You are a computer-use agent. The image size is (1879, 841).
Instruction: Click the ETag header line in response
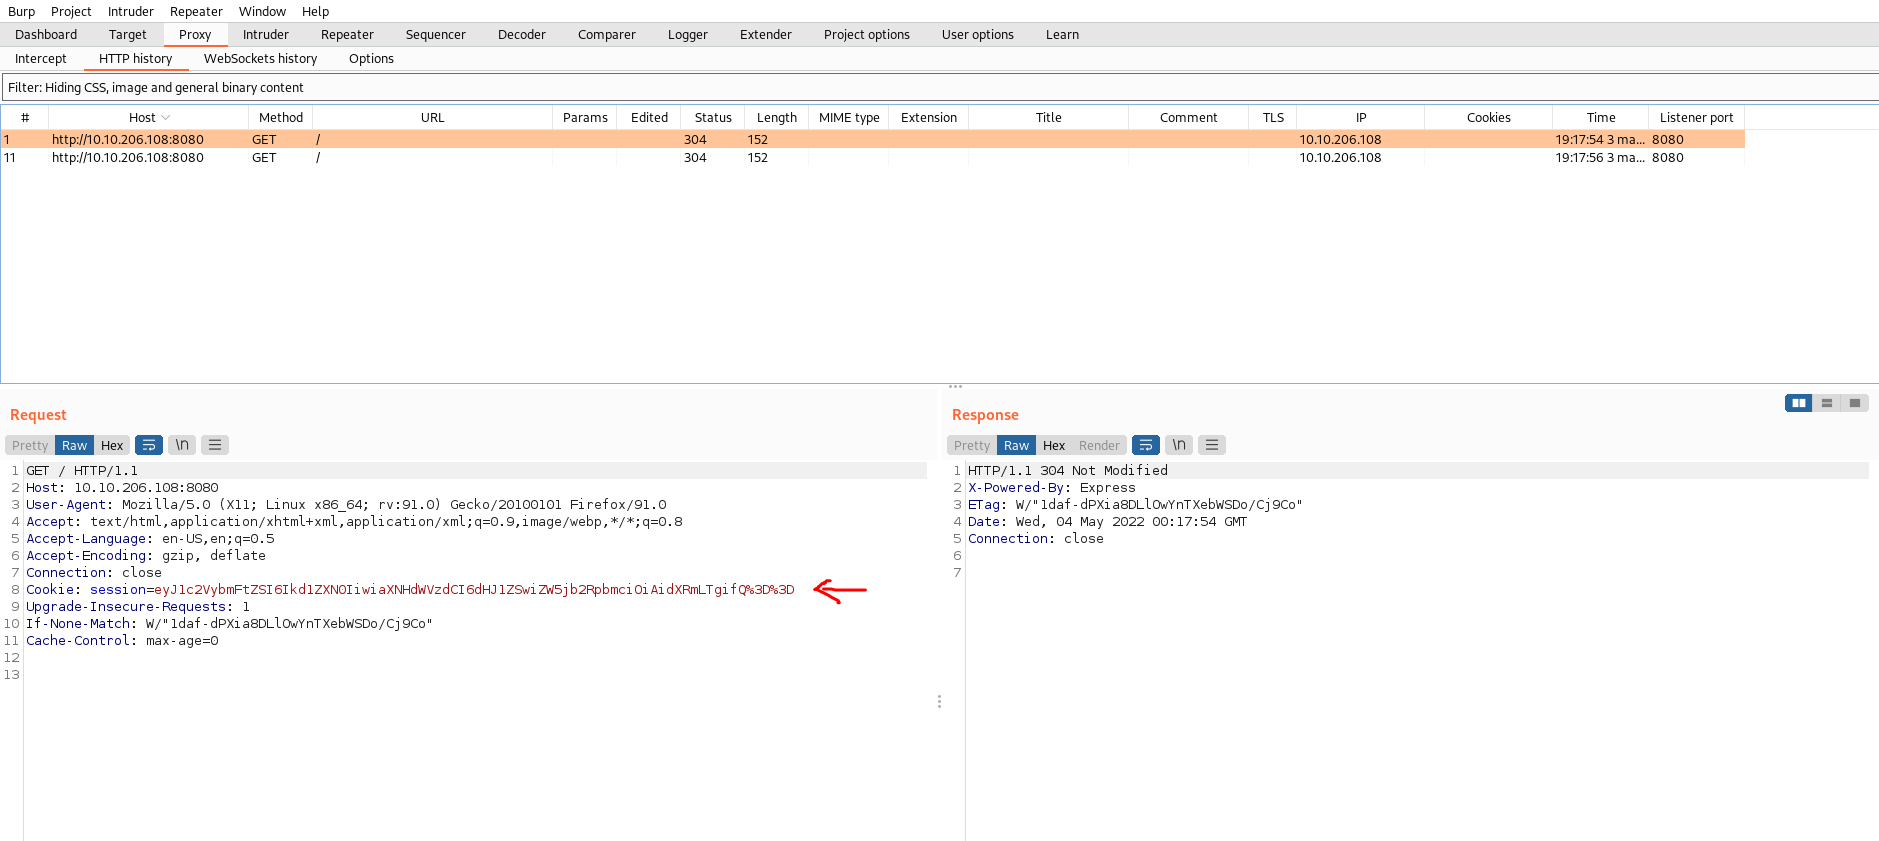pos(1135,505)
